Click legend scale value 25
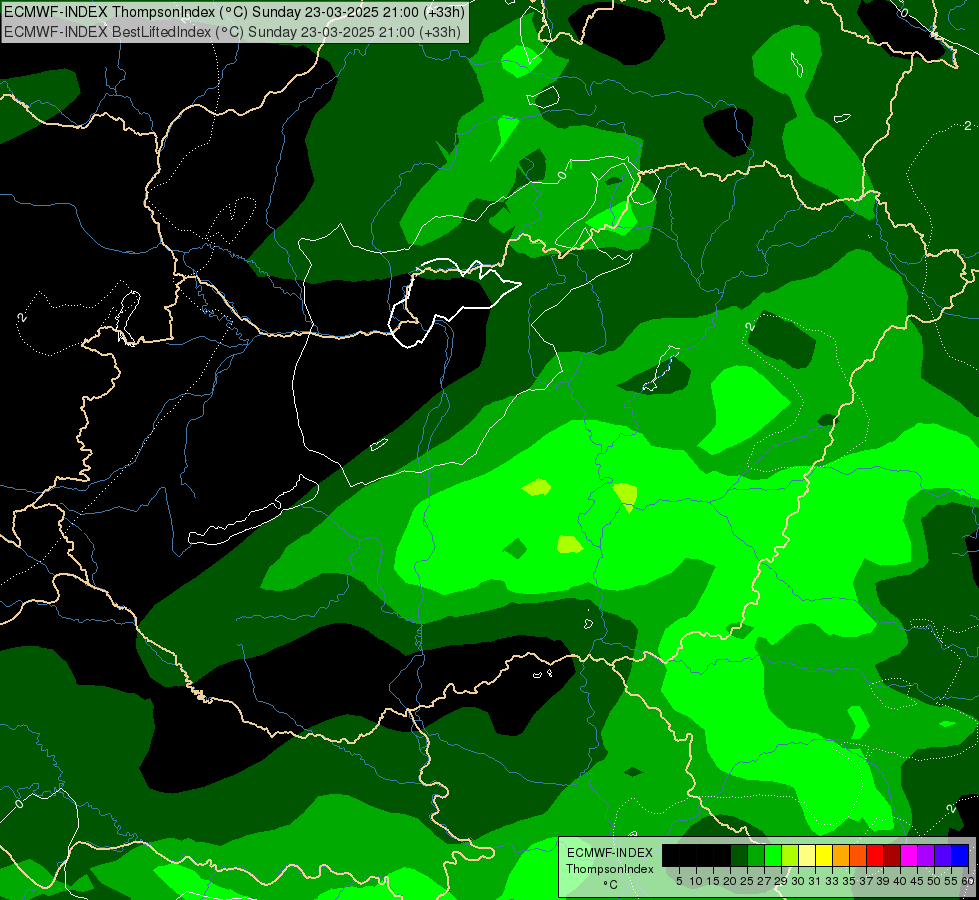Screen dimensions: 979x900 tap(747, 881)
